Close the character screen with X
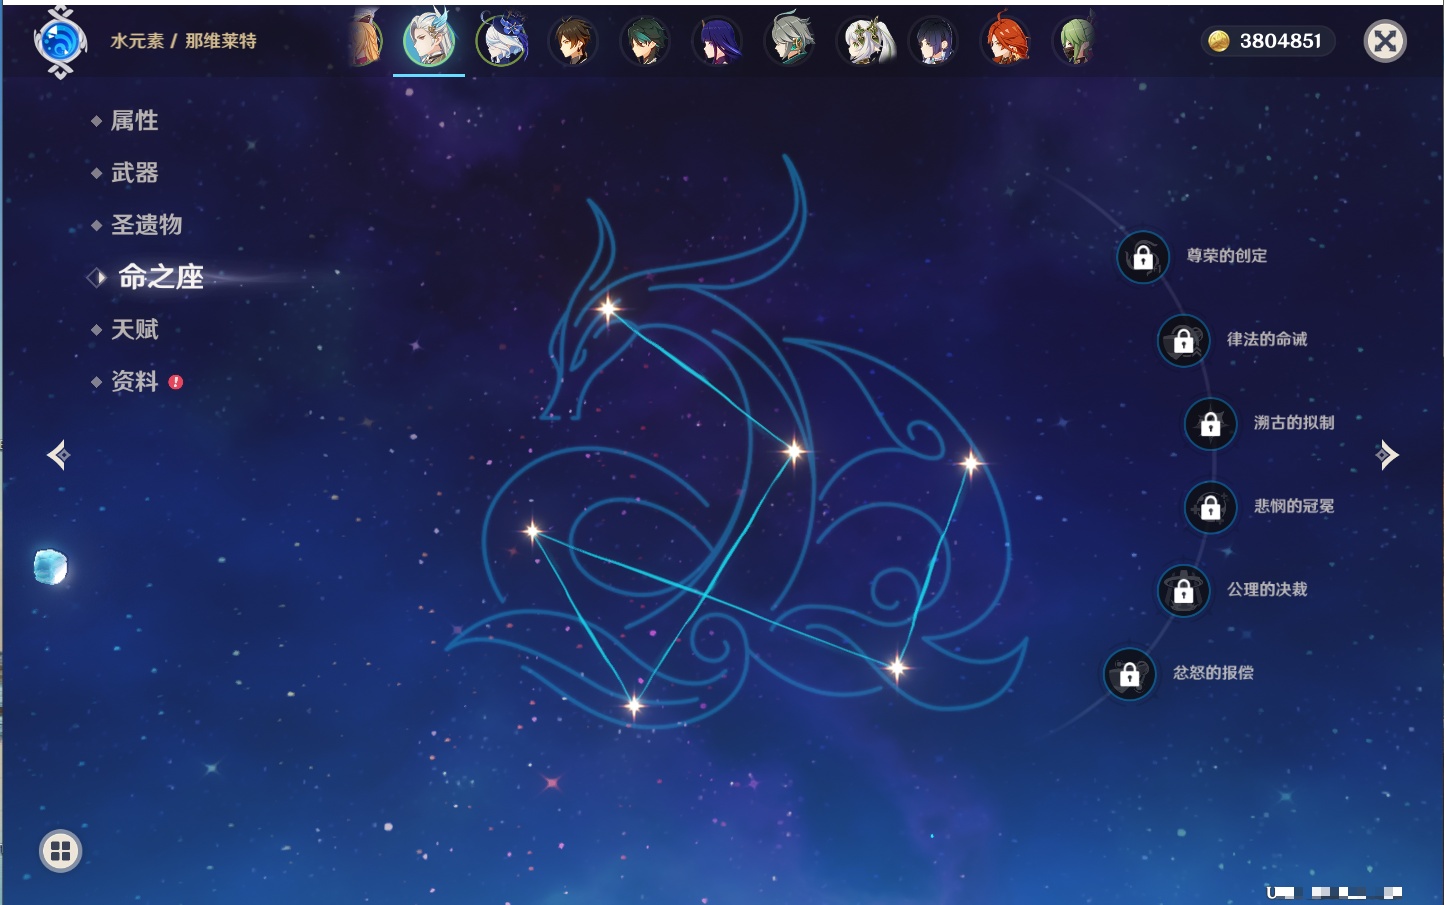1444x905 pixels. (1385, 41)
